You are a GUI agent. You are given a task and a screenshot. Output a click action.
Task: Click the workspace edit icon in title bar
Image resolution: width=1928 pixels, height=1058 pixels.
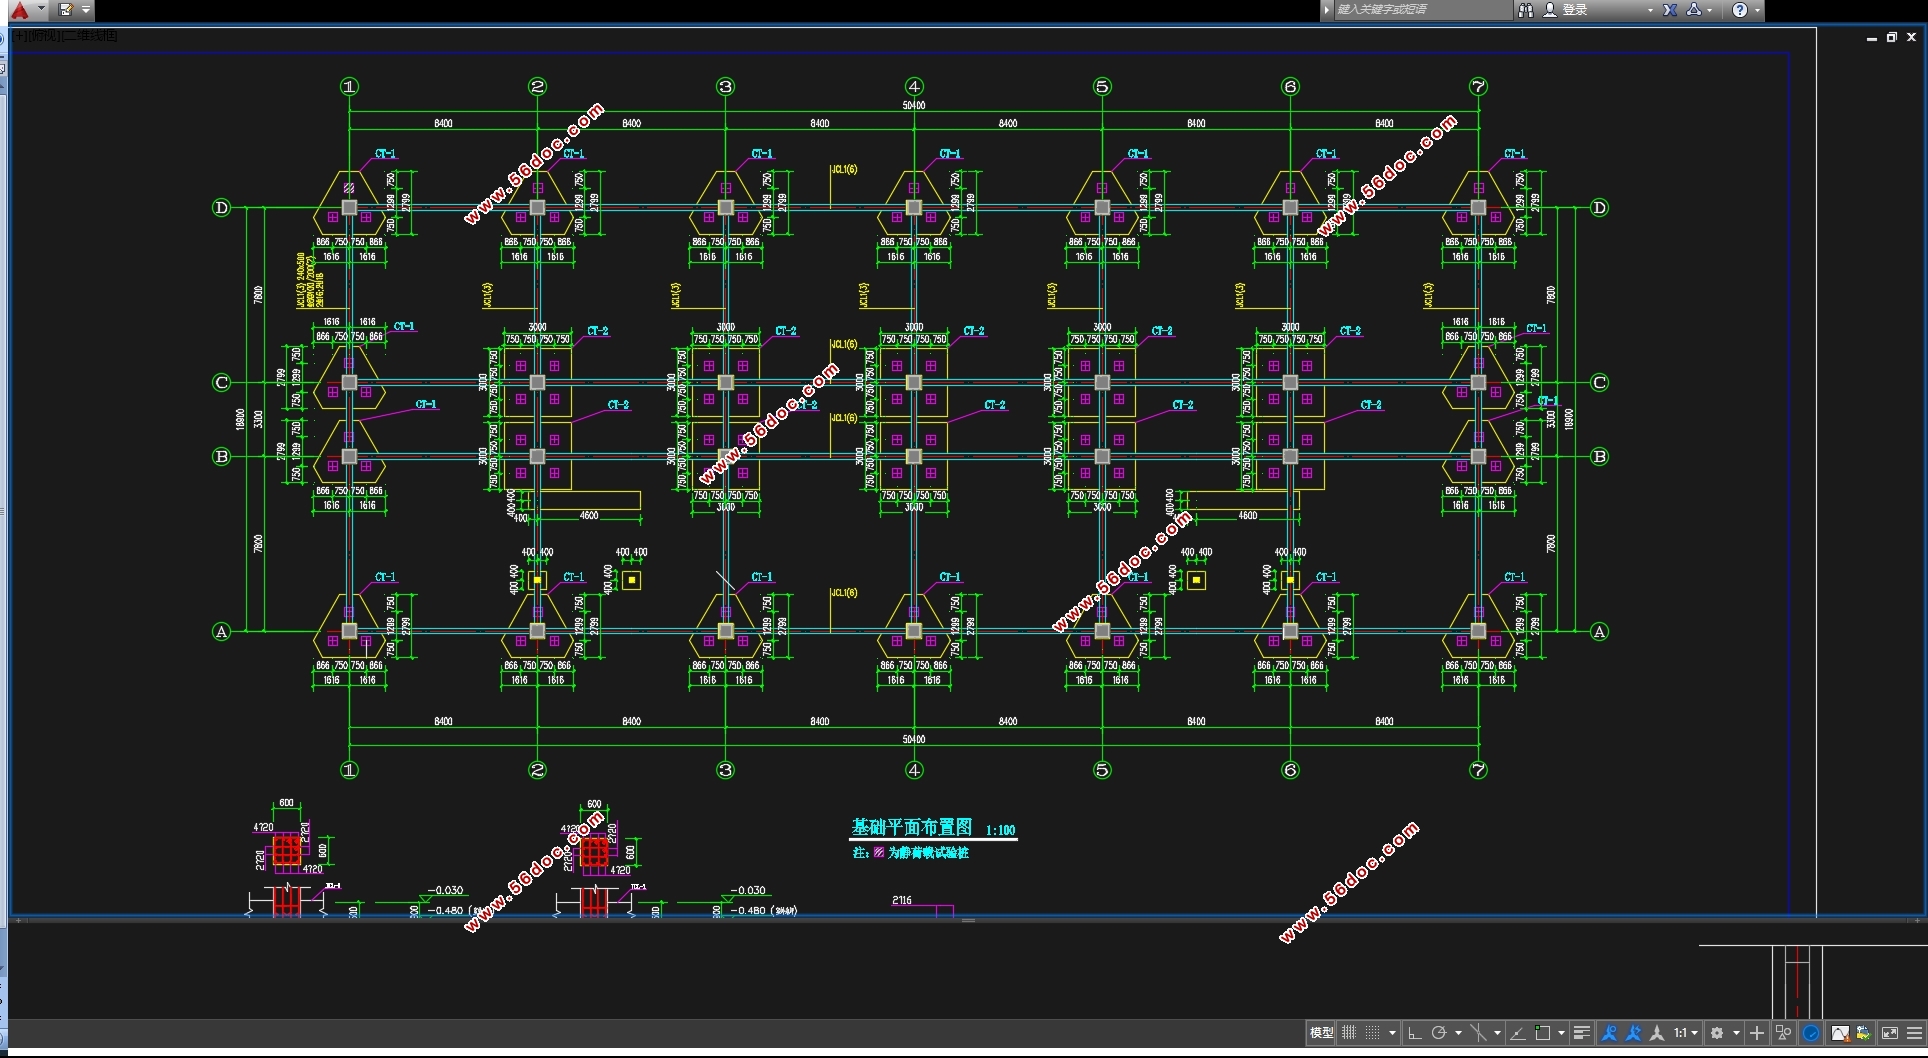[66, 10]
